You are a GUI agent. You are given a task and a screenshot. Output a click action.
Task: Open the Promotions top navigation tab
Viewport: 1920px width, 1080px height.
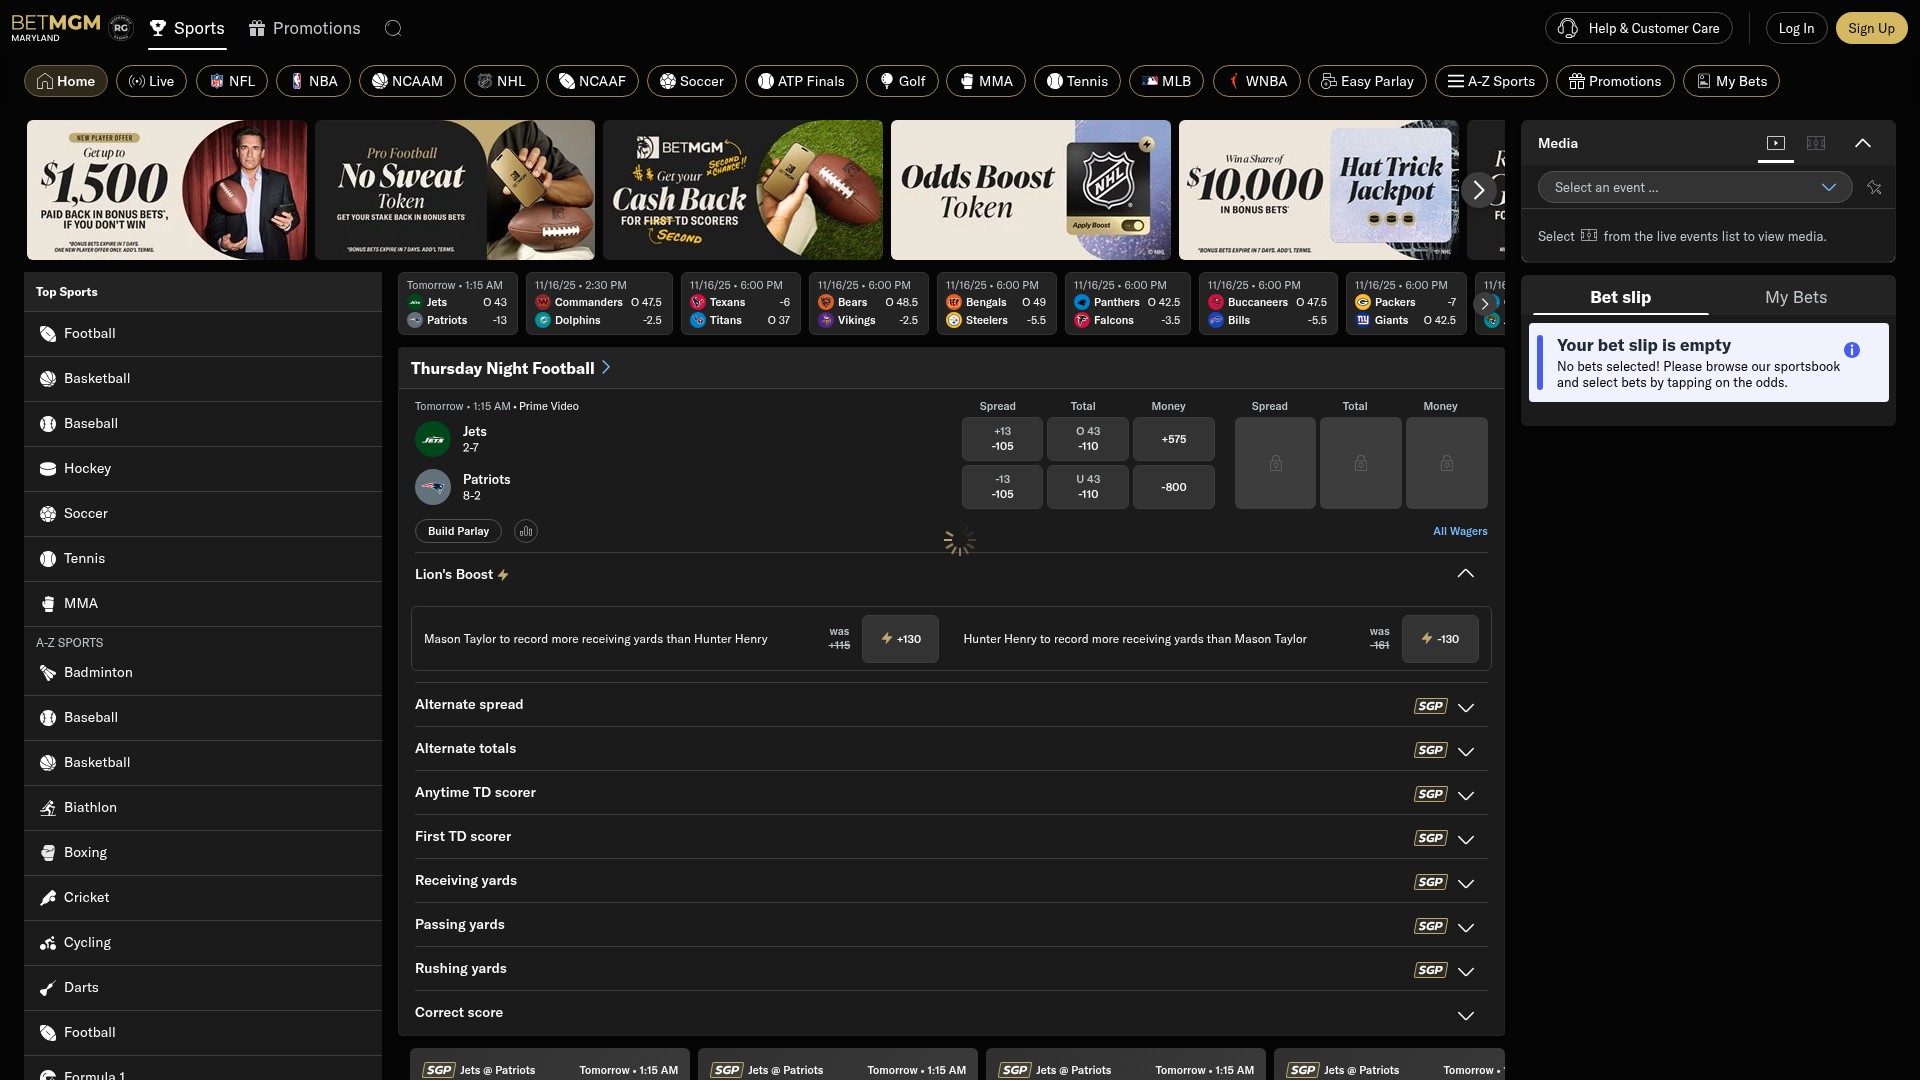pyautogui.click(x=305, y=28)
